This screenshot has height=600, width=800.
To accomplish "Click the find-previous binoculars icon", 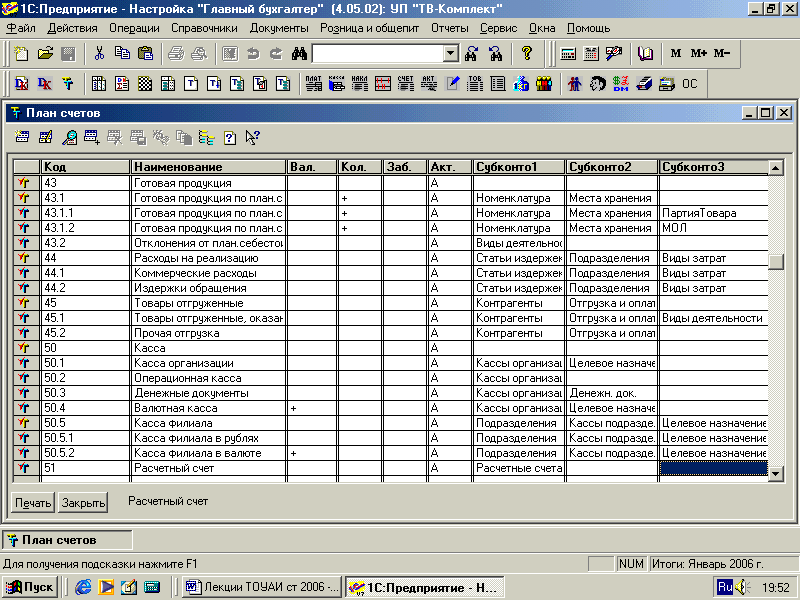I will [495, 54].
